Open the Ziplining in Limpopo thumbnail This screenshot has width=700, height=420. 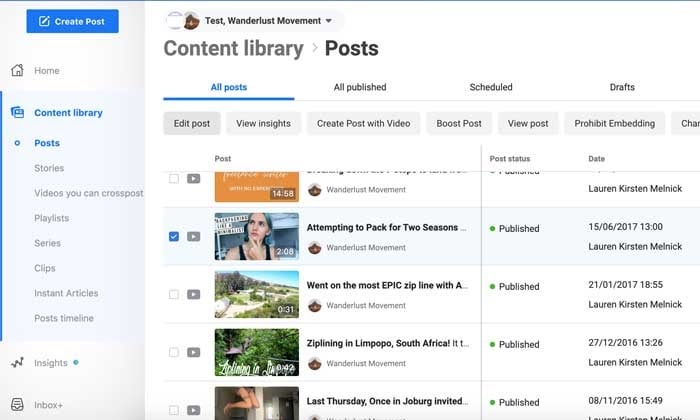click(x=257, y=352)
